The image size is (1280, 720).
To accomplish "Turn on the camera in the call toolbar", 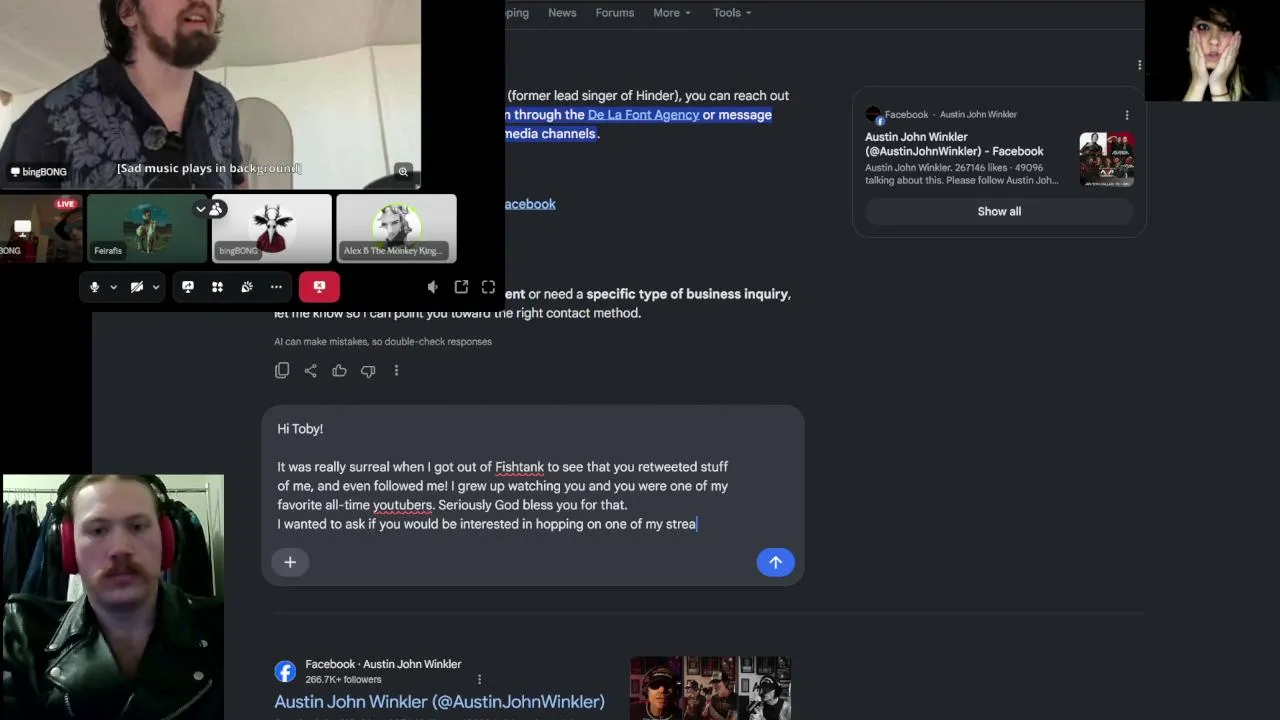I will (x=137, y=287).
